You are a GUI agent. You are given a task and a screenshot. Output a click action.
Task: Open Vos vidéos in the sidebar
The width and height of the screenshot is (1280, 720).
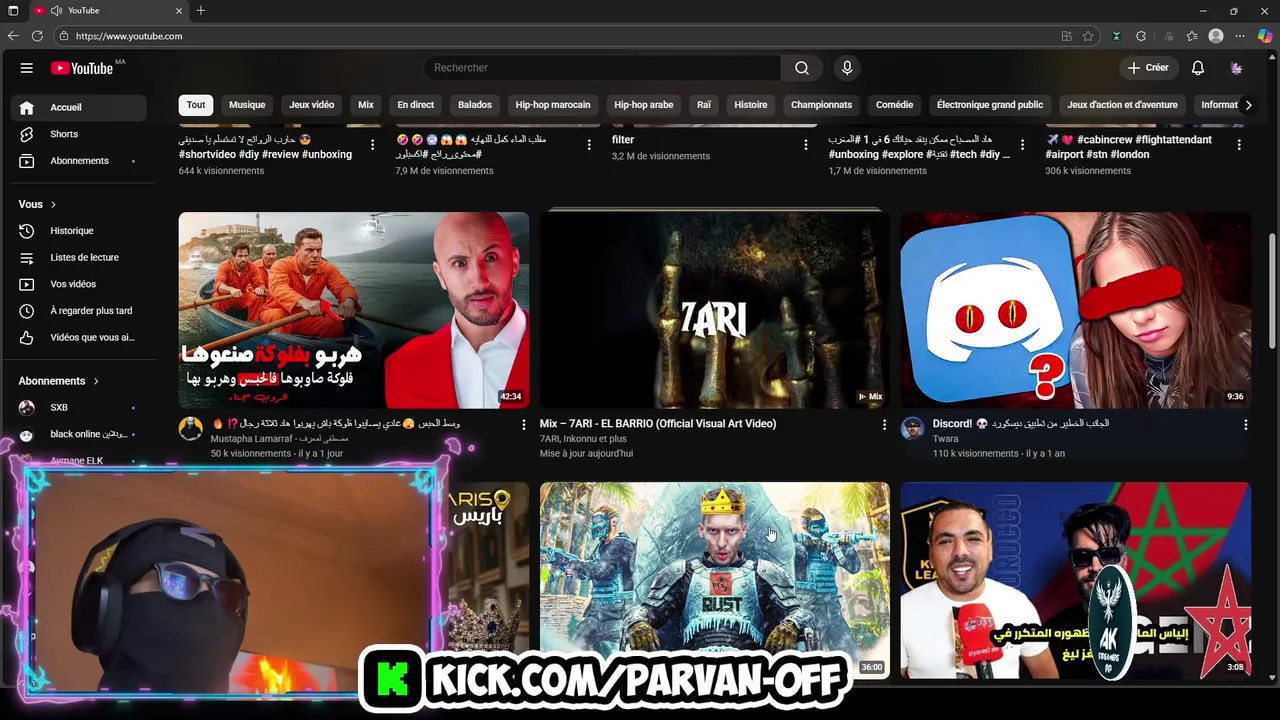(78, 284)
